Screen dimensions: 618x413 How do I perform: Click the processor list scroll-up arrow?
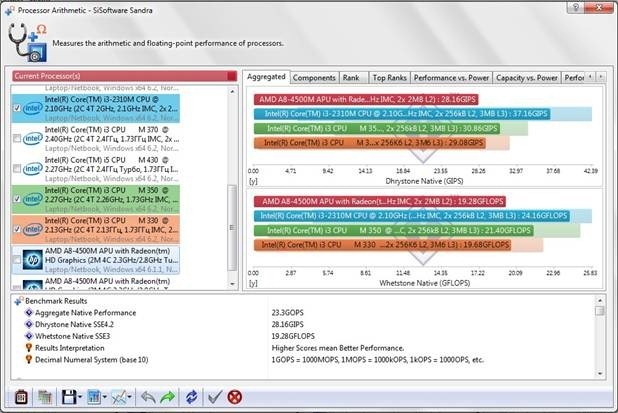point(232,91)
